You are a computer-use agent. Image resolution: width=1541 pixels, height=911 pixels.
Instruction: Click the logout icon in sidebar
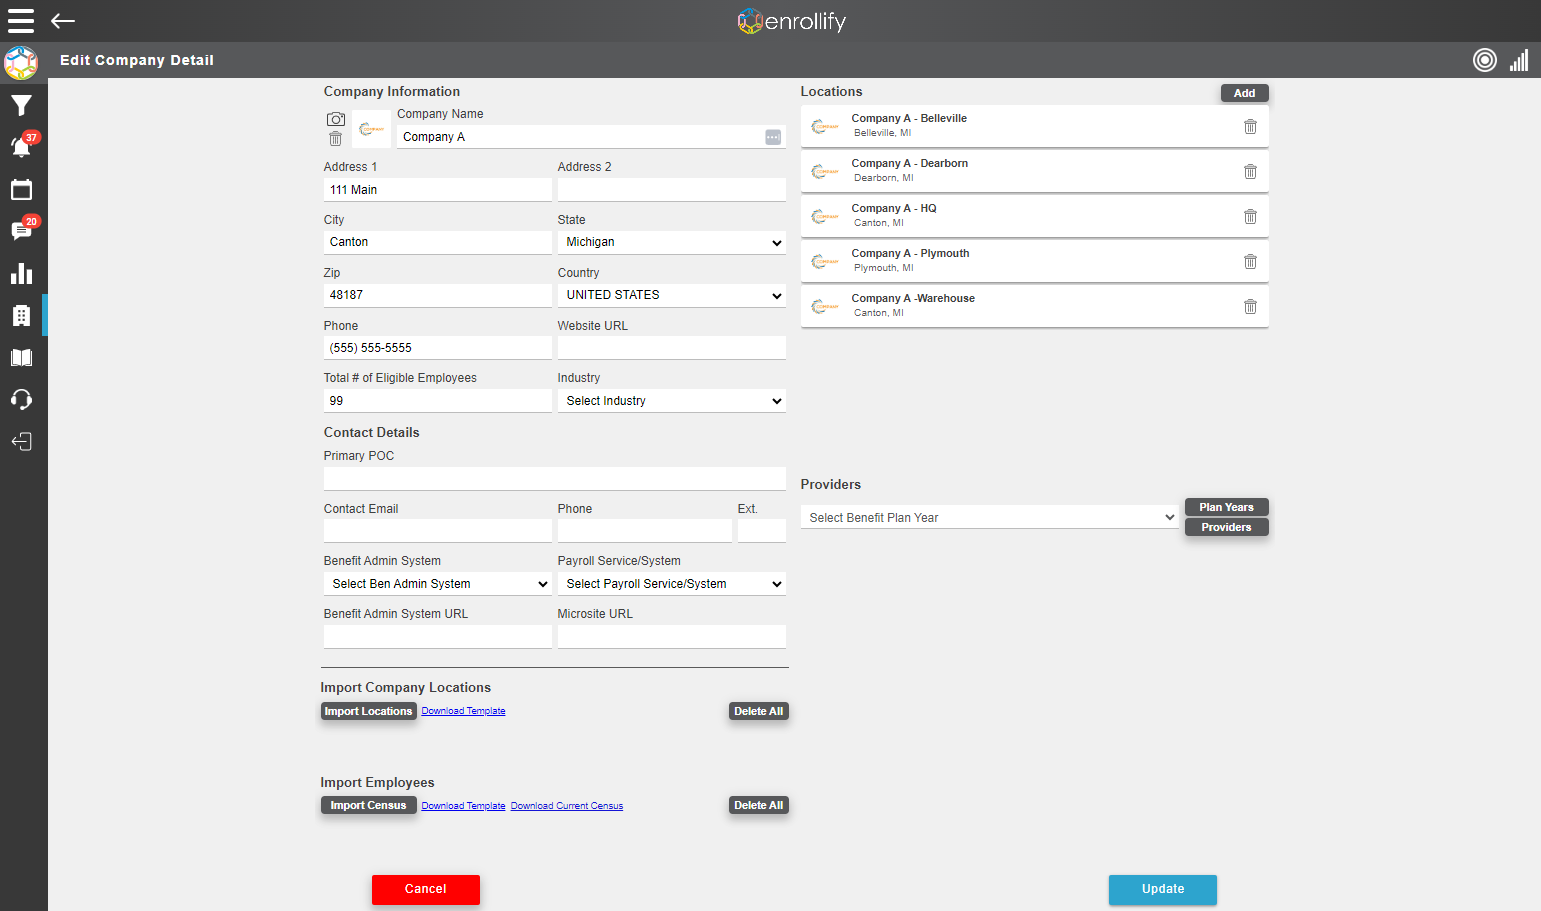tap(21, 442)
